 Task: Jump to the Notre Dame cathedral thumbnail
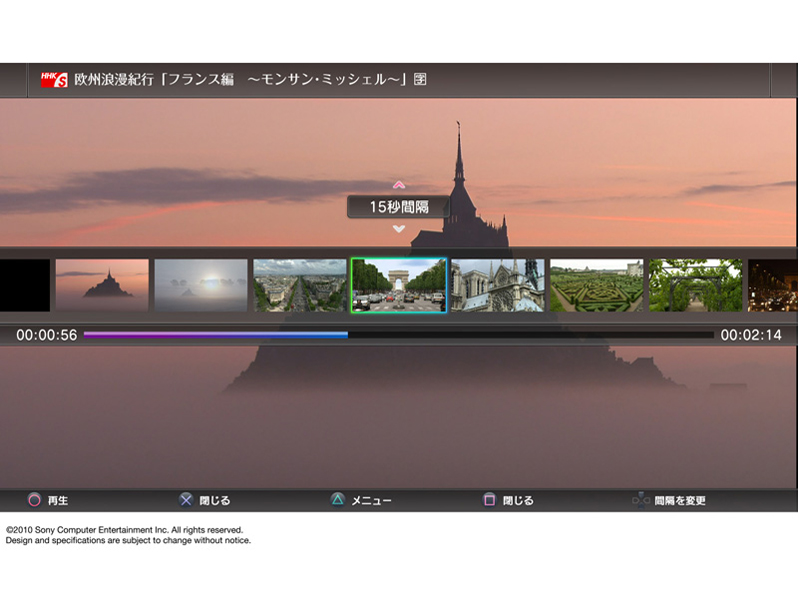click(x=497, y=285)
